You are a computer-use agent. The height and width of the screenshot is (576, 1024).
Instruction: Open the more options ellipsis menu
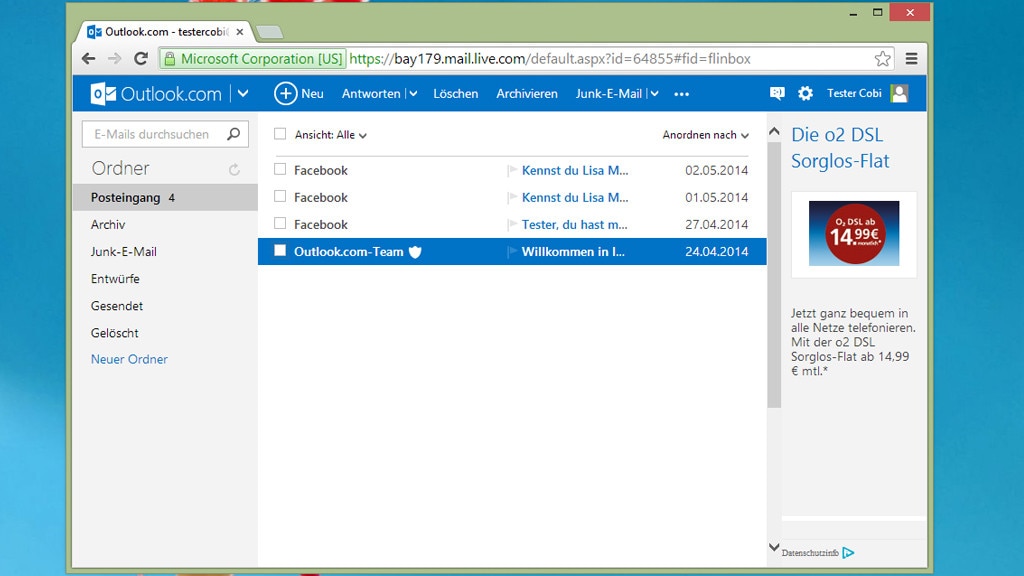(x=682, y=94)
